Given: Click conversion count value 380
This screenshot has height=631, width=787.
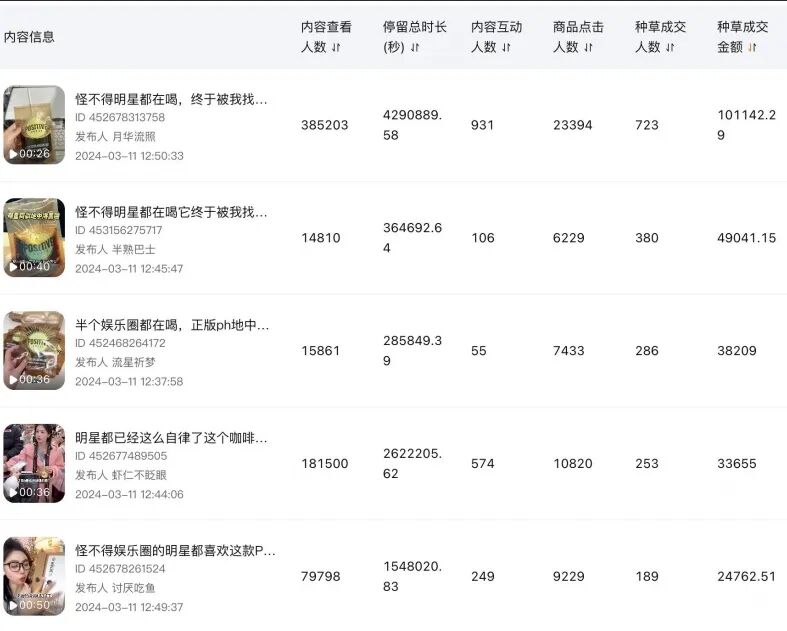Looking at the screenshot, I should pos(646,238).
